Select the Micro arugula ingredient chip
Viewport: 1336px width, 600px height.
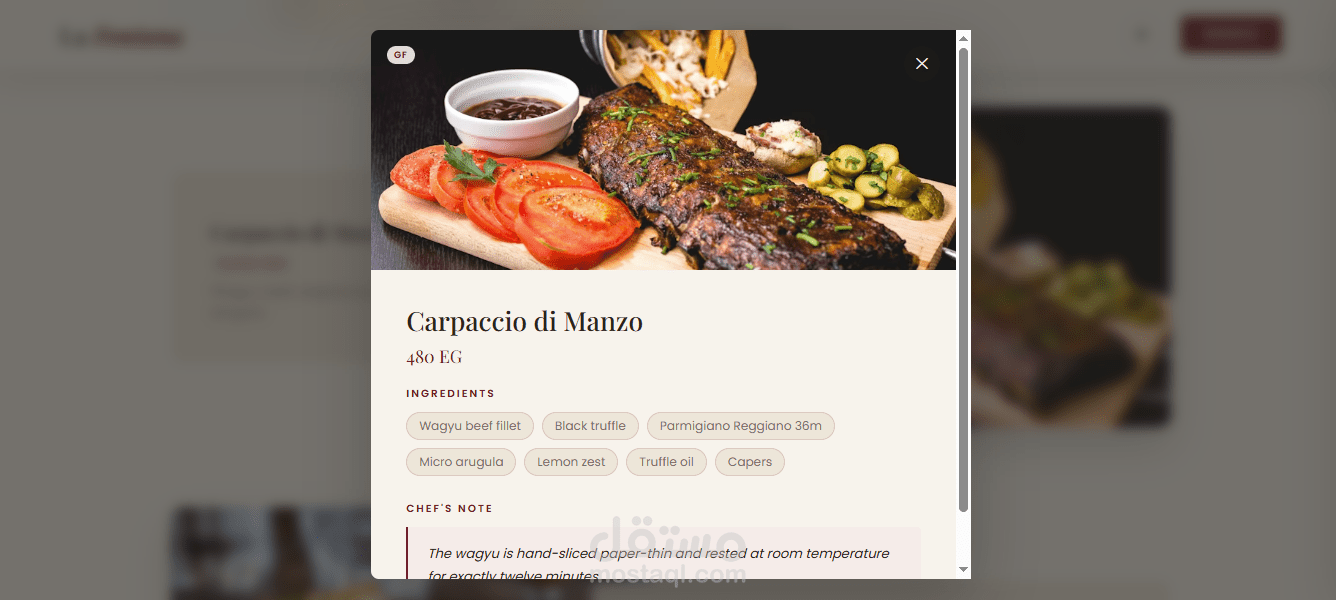pos(461,462)
